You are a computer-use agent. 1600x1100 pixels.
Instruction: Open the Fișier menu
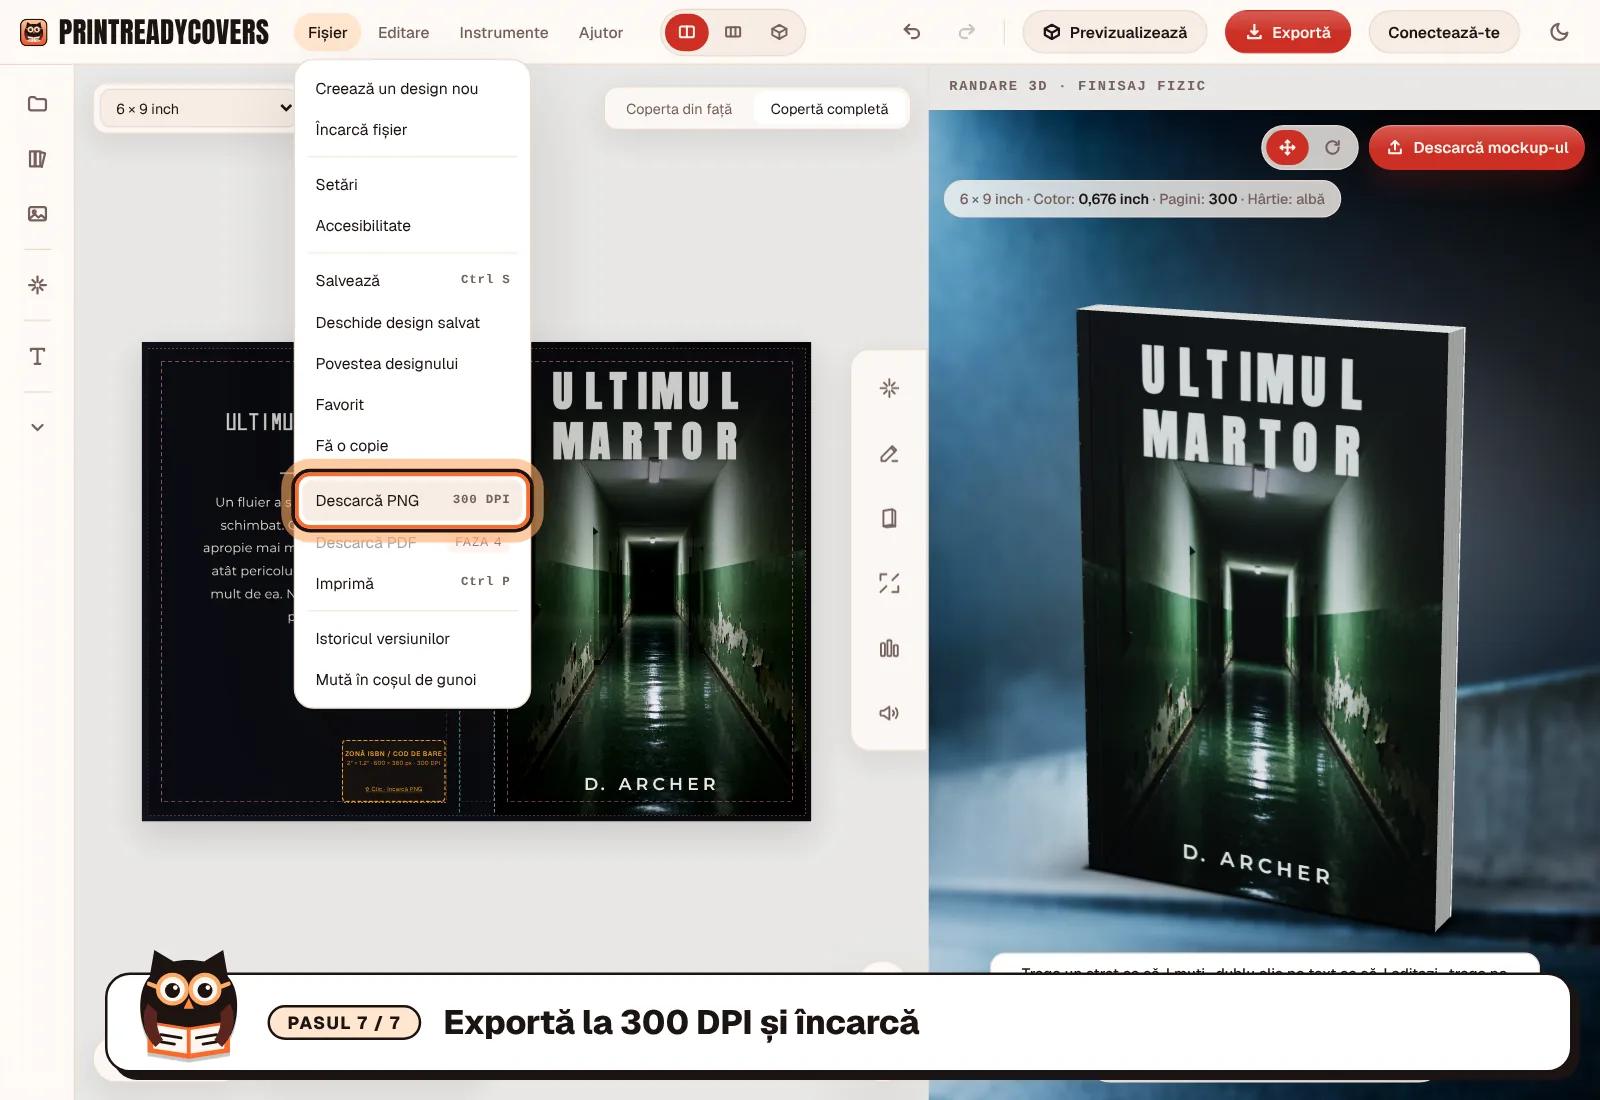327,32
